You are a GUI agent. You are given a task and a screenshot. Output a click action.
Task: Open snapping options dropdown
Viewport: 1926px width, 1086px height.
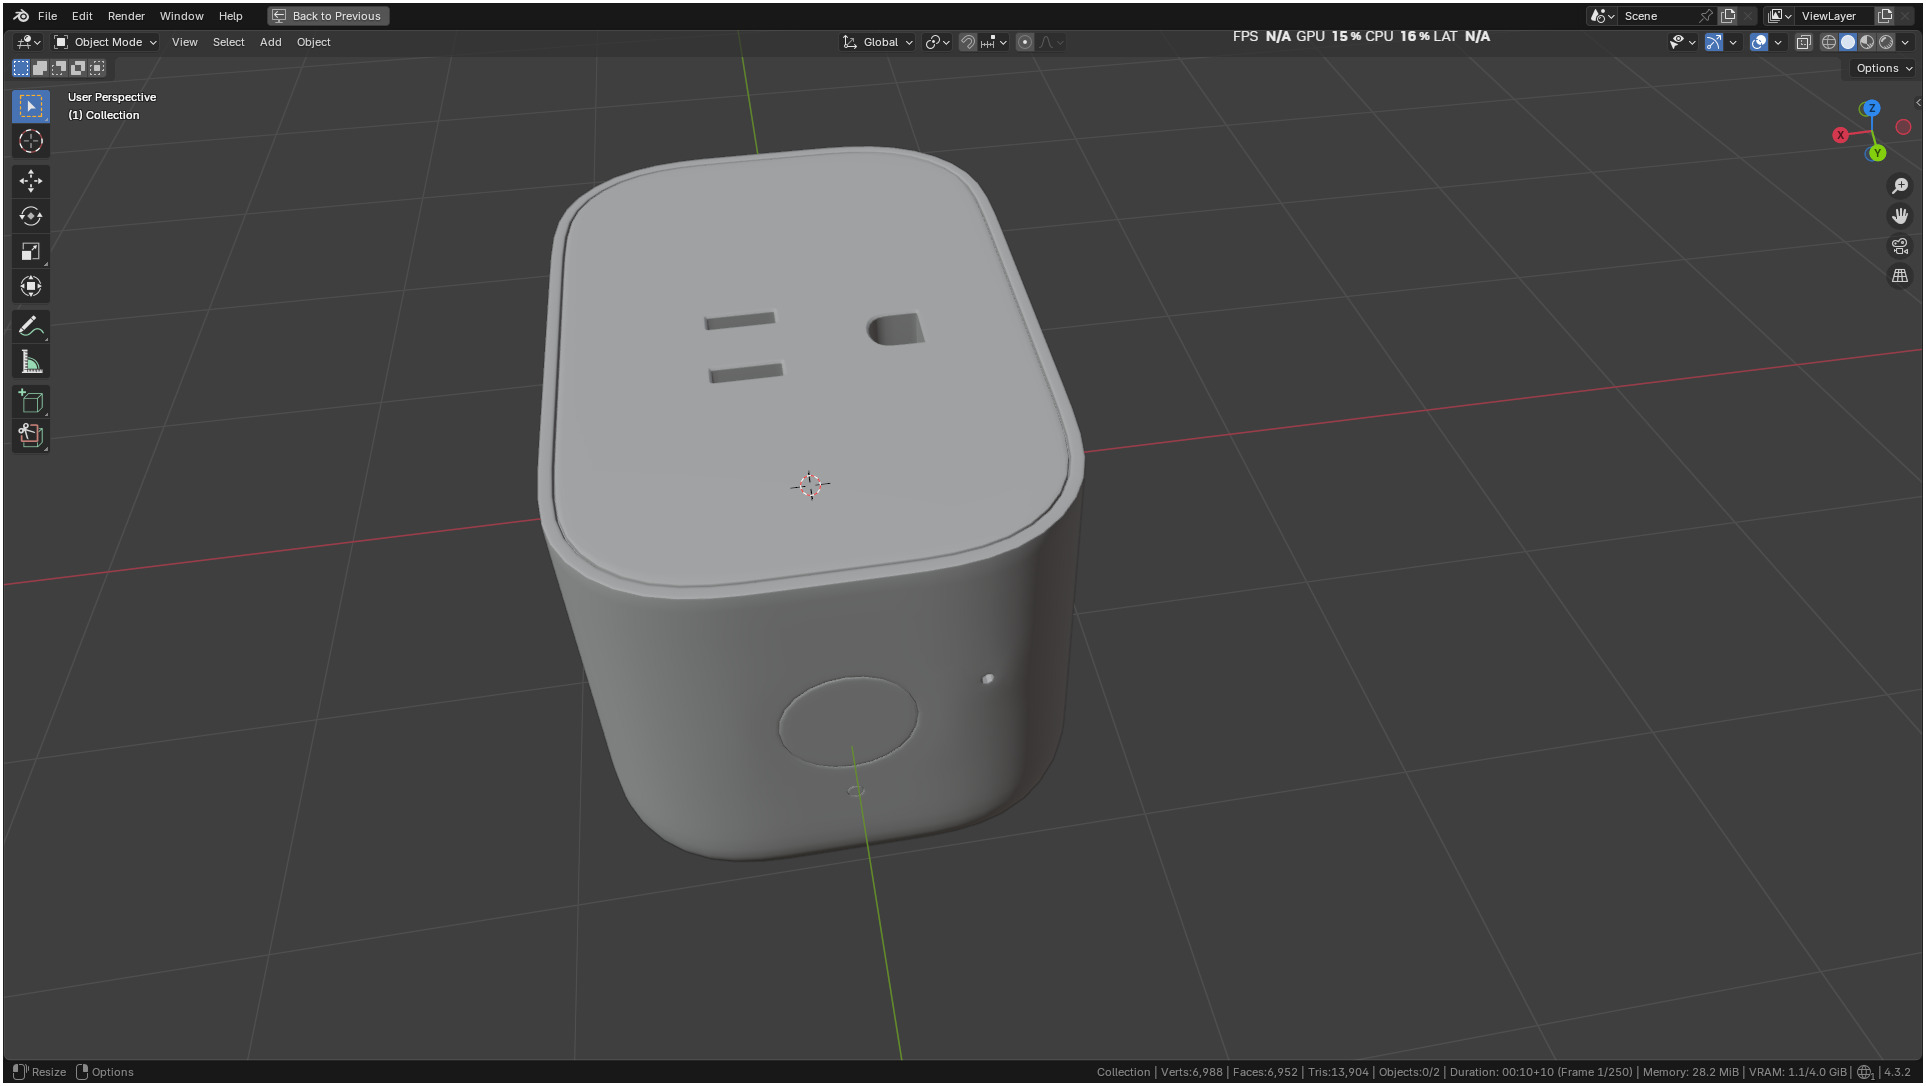click(x=993, y=42)
